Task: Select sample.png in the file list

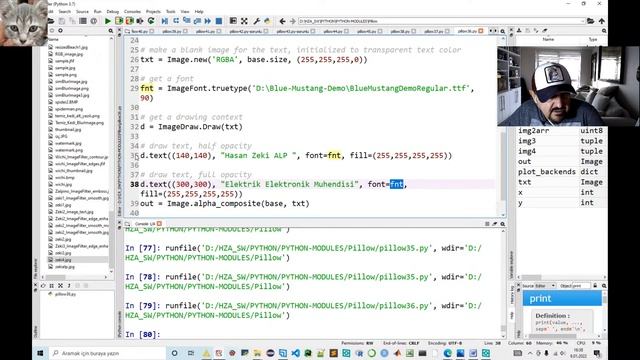Action: click(65, 75)
